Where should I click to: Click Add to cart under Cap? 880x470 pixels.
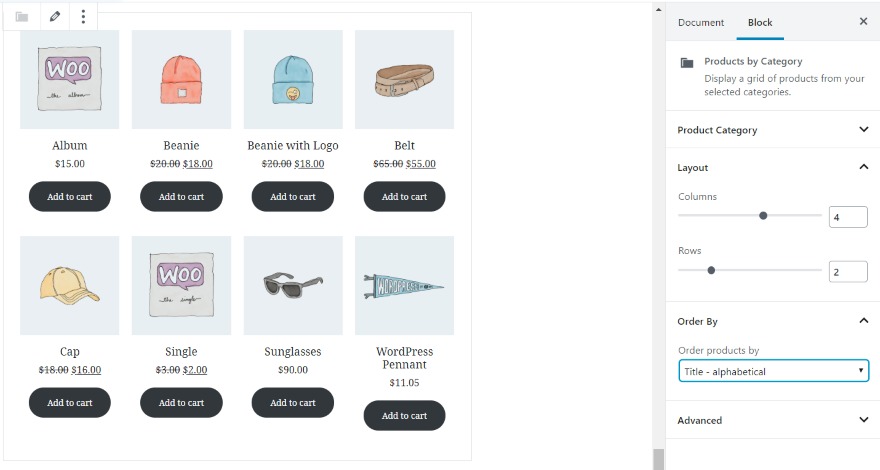(70, 403)
